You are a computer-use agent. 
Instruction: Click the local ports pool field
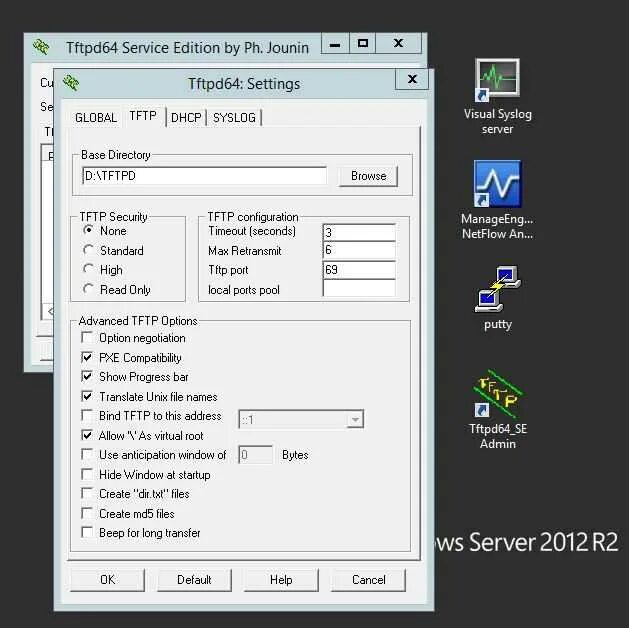tap(359, 288)
